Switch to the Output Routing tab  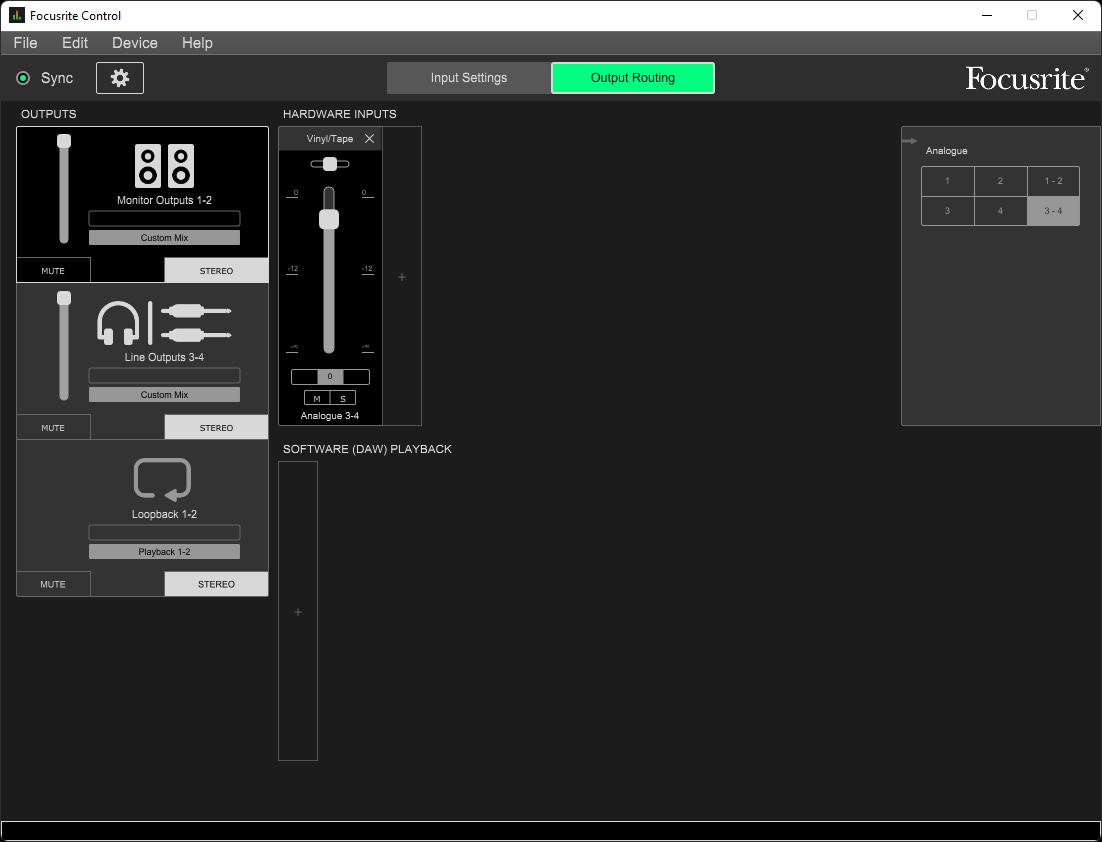tap(633, 78)
